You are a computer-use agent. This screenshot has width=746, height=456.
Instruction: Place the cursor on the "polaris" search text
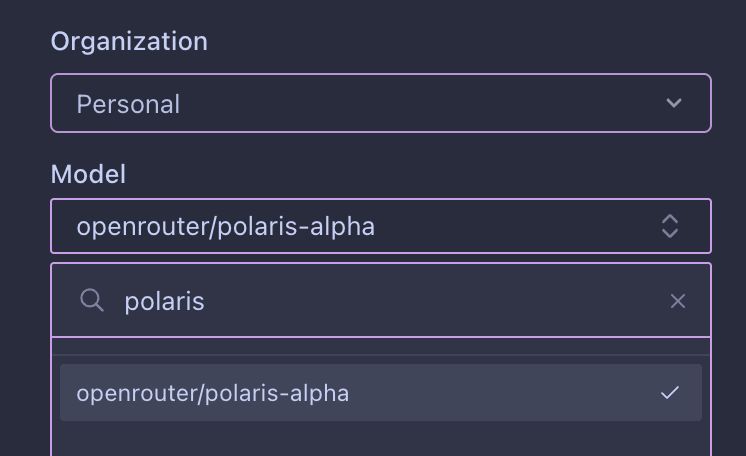[x=164, y=301]
